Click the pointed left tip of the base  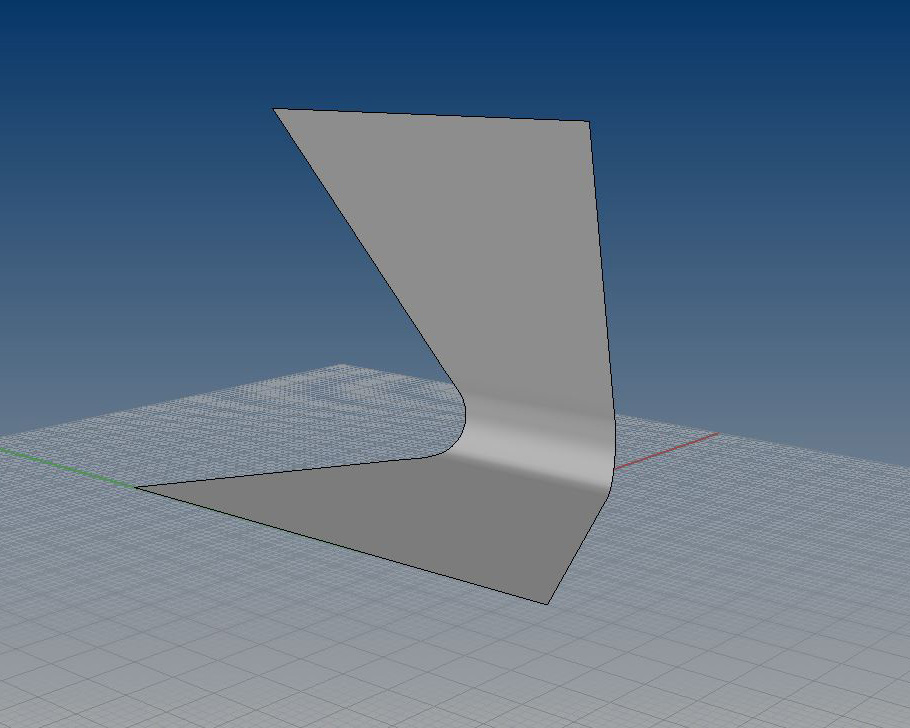click(137, 487)
